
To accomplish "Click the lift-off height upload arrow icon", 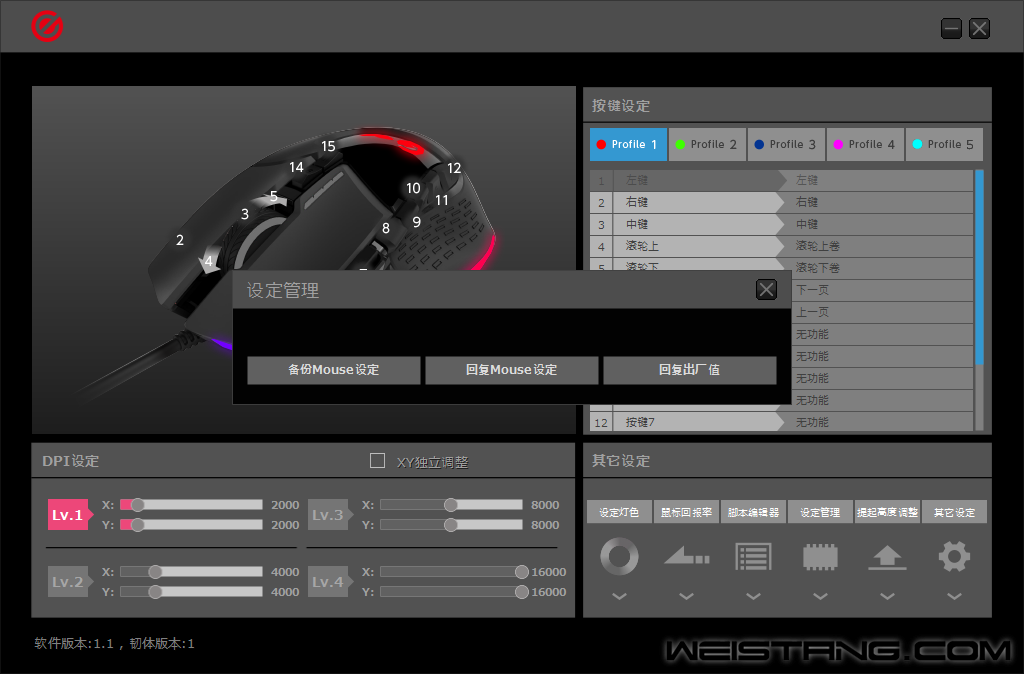I will [888, 558].
